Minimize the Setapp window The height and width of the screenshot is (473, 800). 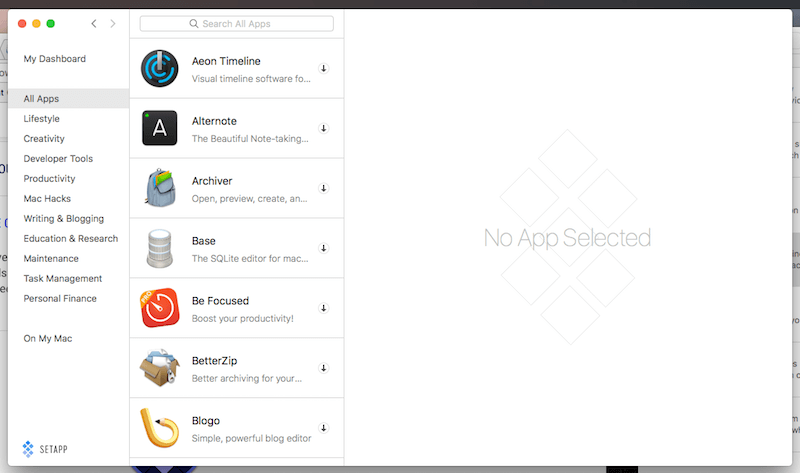click(36, 23)
